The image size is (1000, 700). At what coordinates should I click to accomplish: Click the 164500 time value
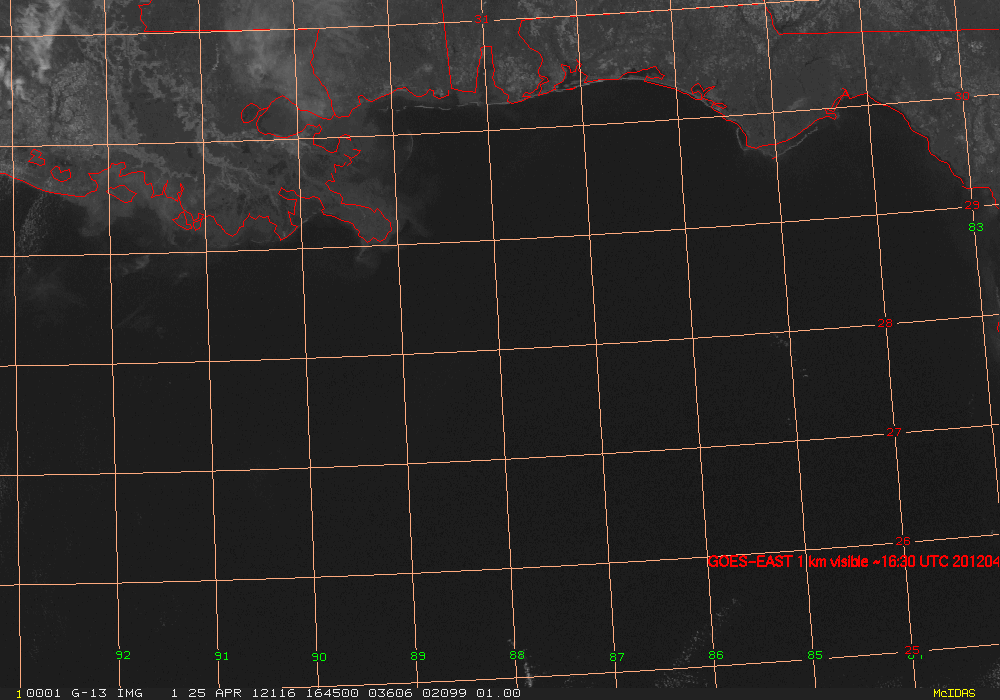click(332, 693)
